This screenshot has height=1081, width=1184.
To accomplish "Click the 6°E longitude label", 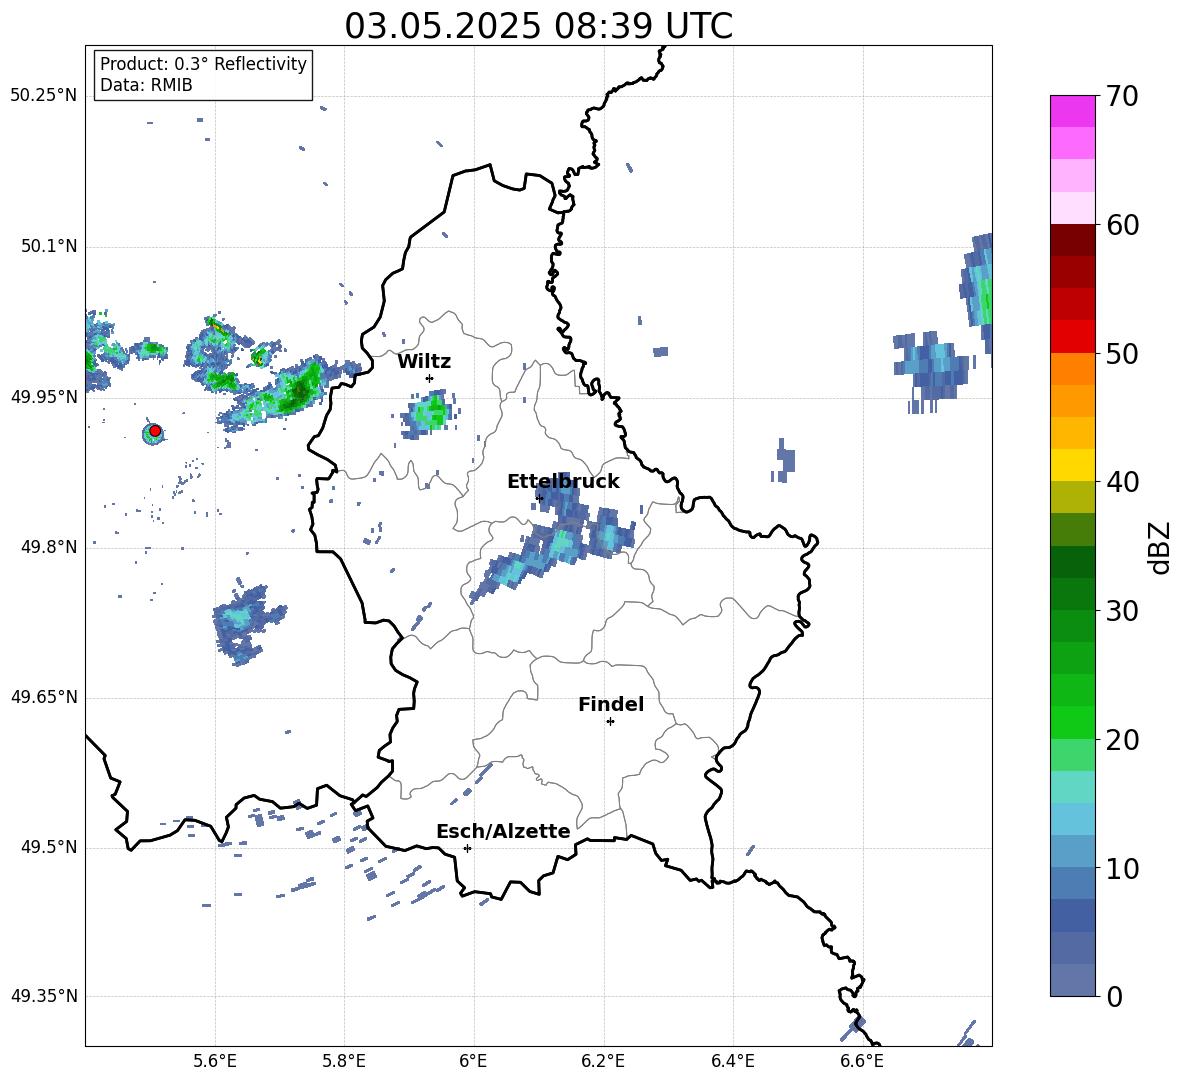I will 473,1061.
